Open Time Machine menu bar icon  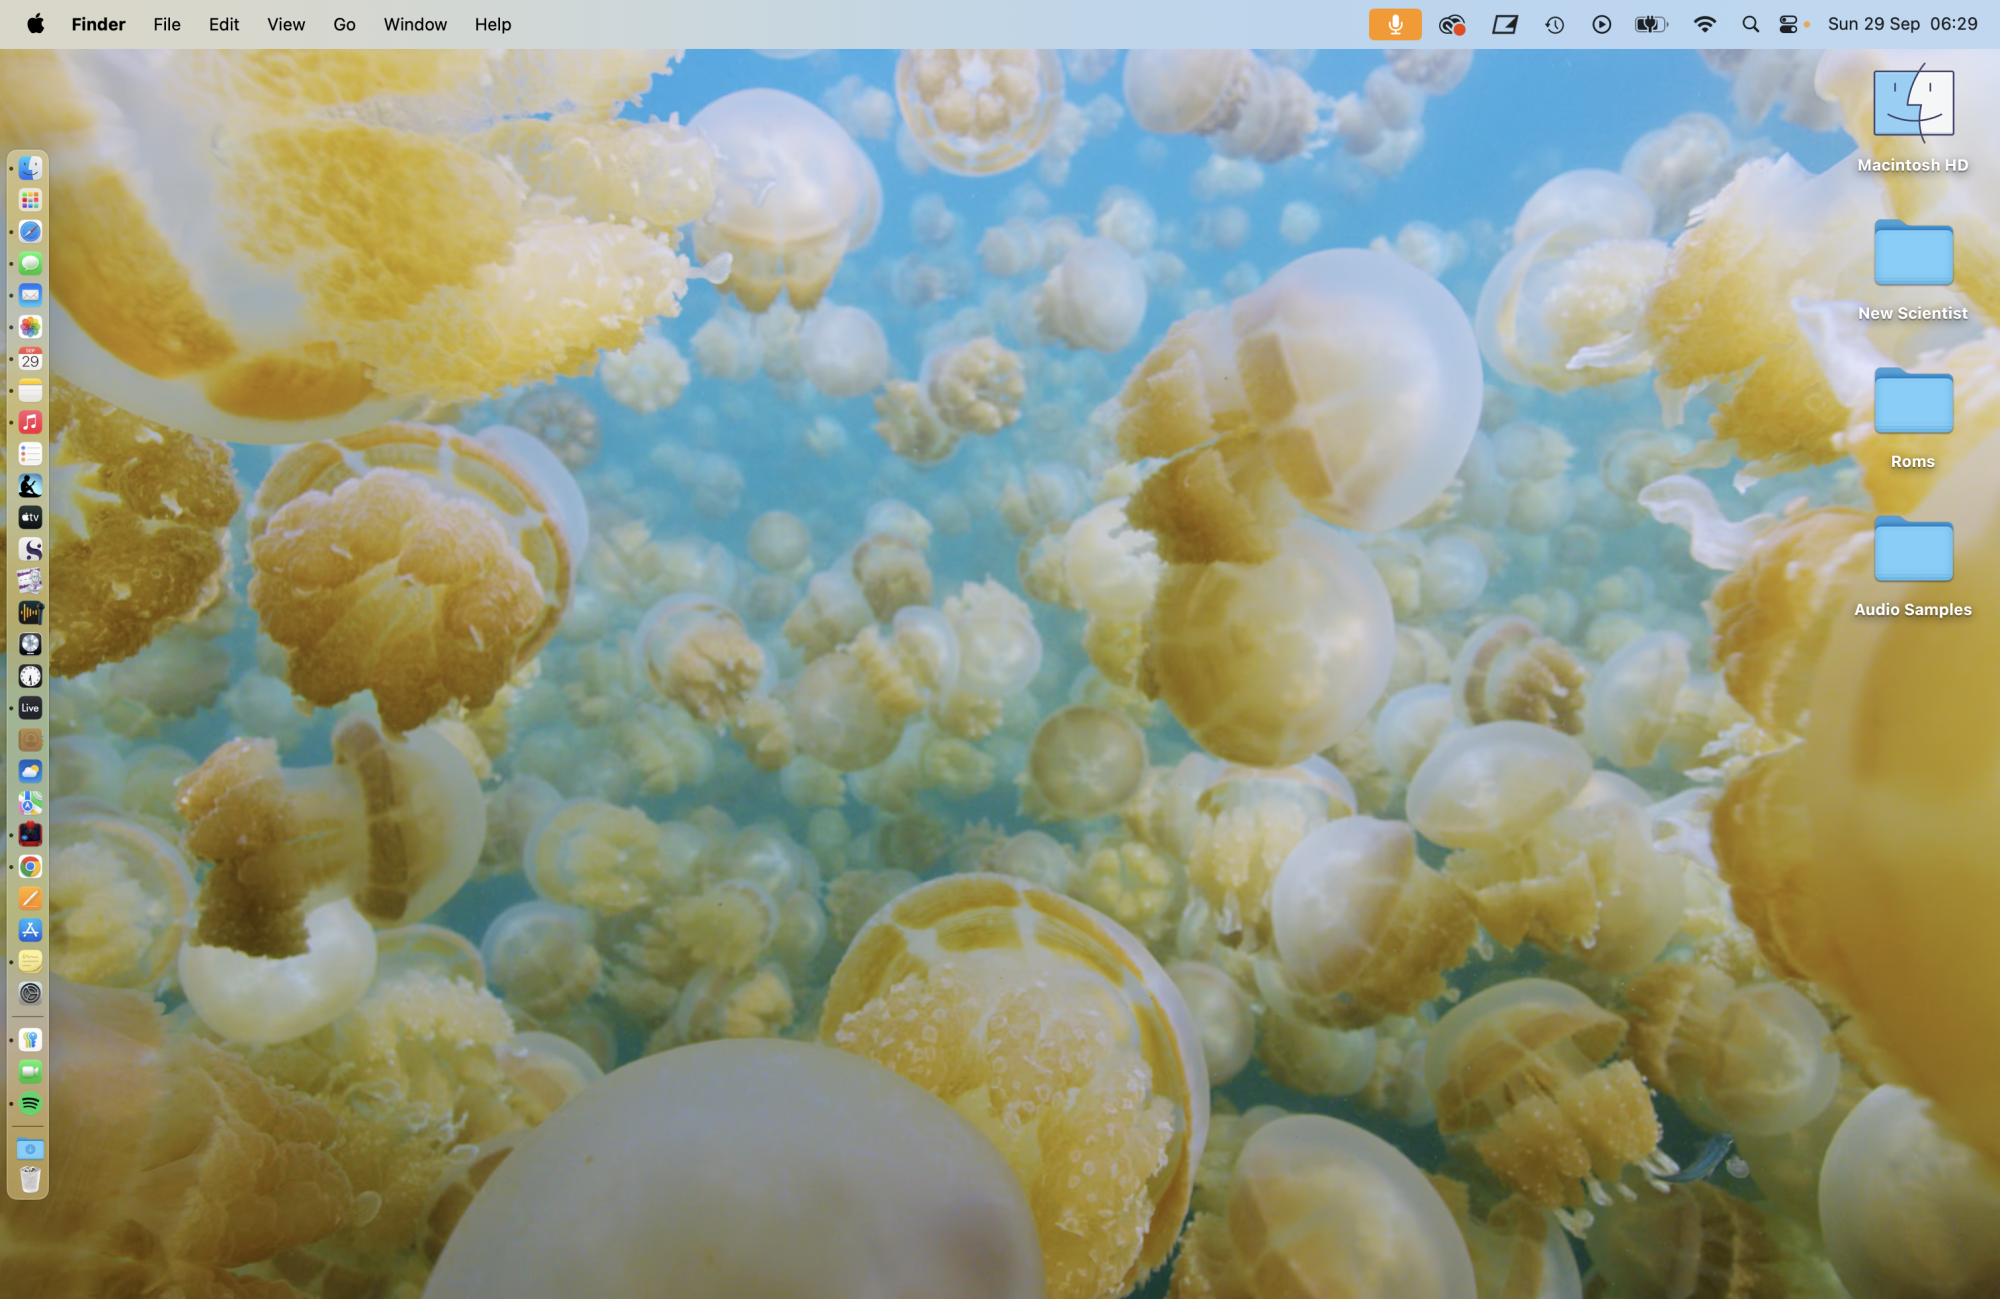coord(1554,24)
